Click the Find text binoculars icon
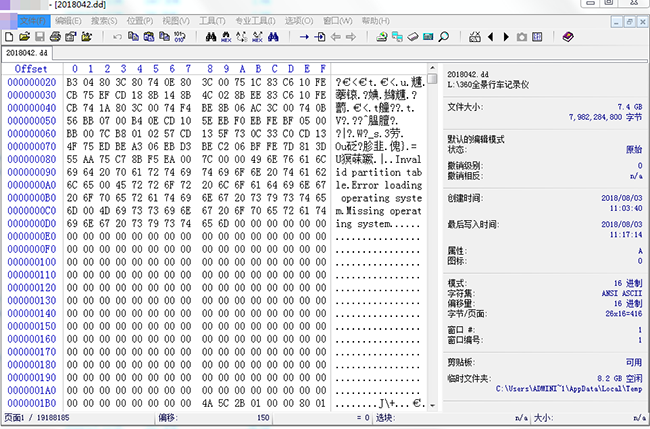 point(212,37)
